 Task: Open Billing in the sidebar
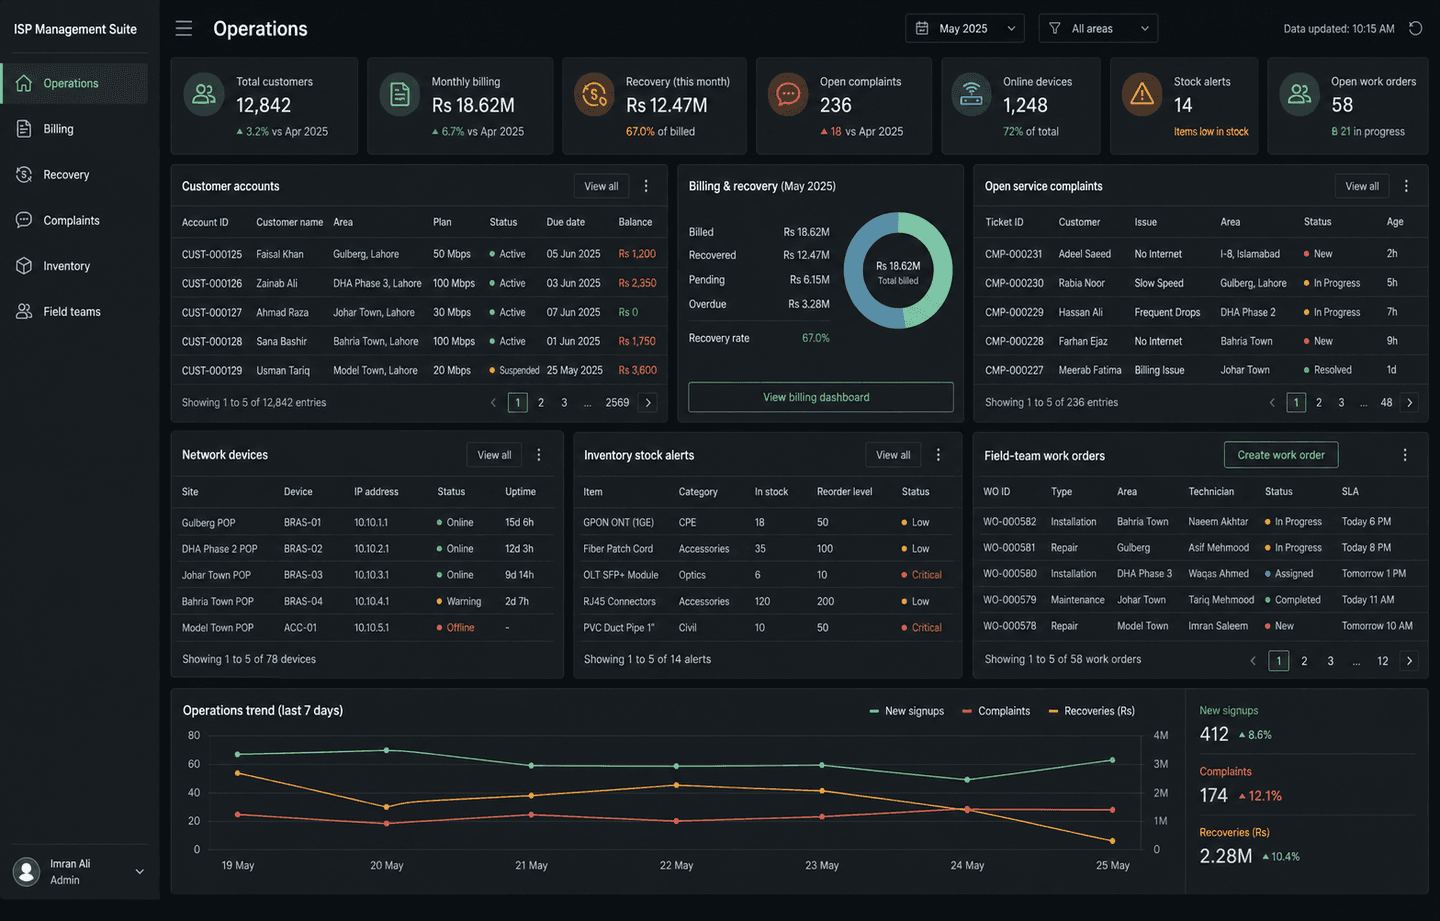point(75,129)
